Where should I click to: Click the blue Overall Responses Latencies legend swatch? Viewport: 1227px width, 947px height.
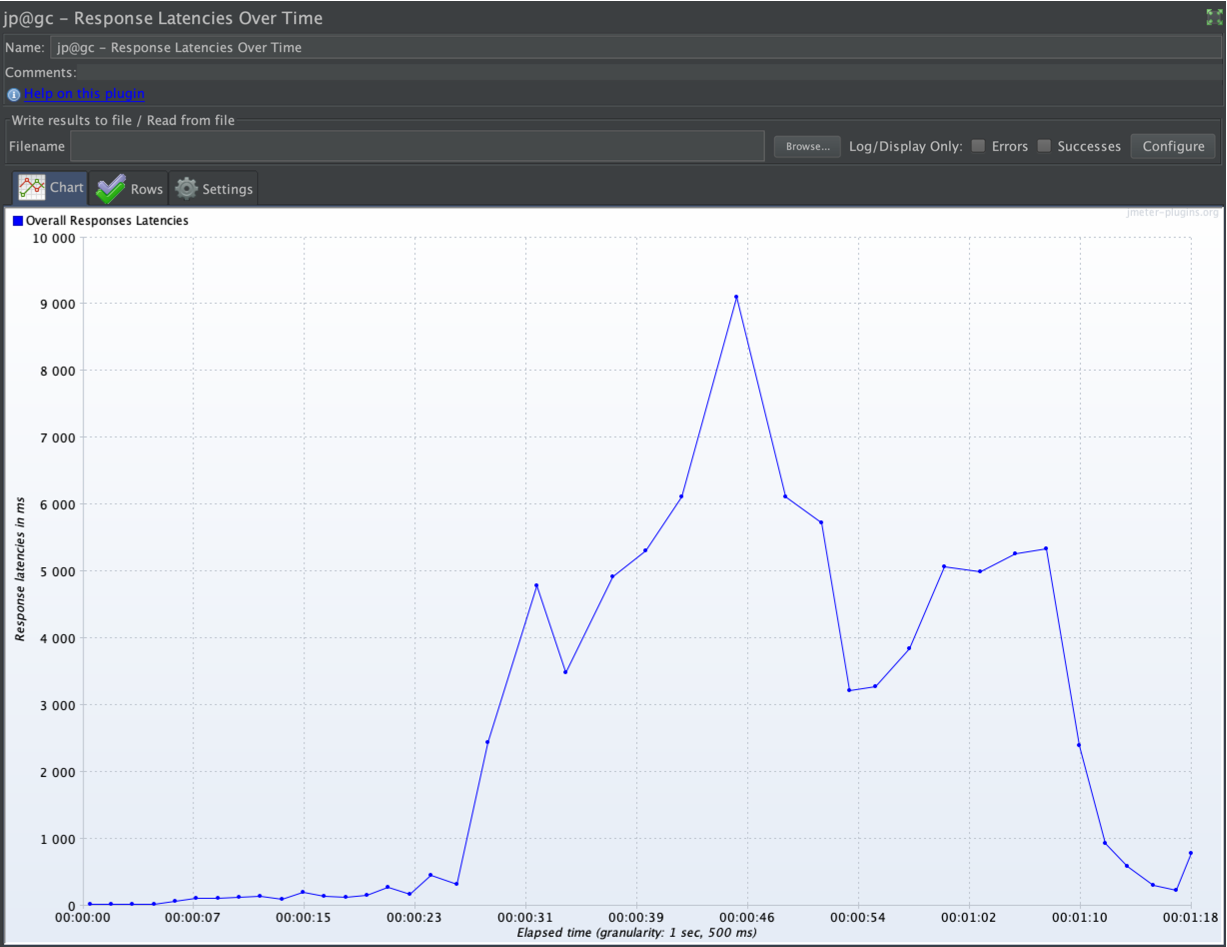click(17, 220)
